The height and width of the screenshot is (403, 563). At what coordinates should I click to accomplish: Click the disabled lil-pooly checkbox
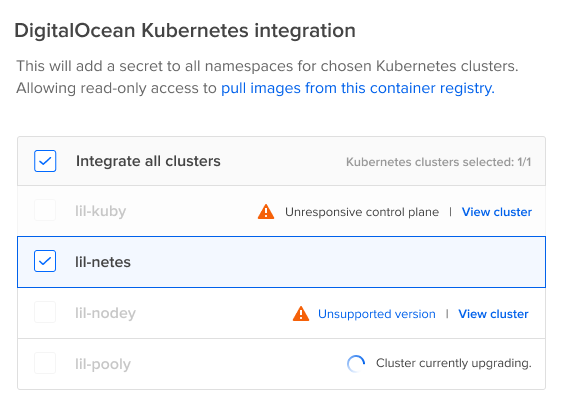point(45,363)
